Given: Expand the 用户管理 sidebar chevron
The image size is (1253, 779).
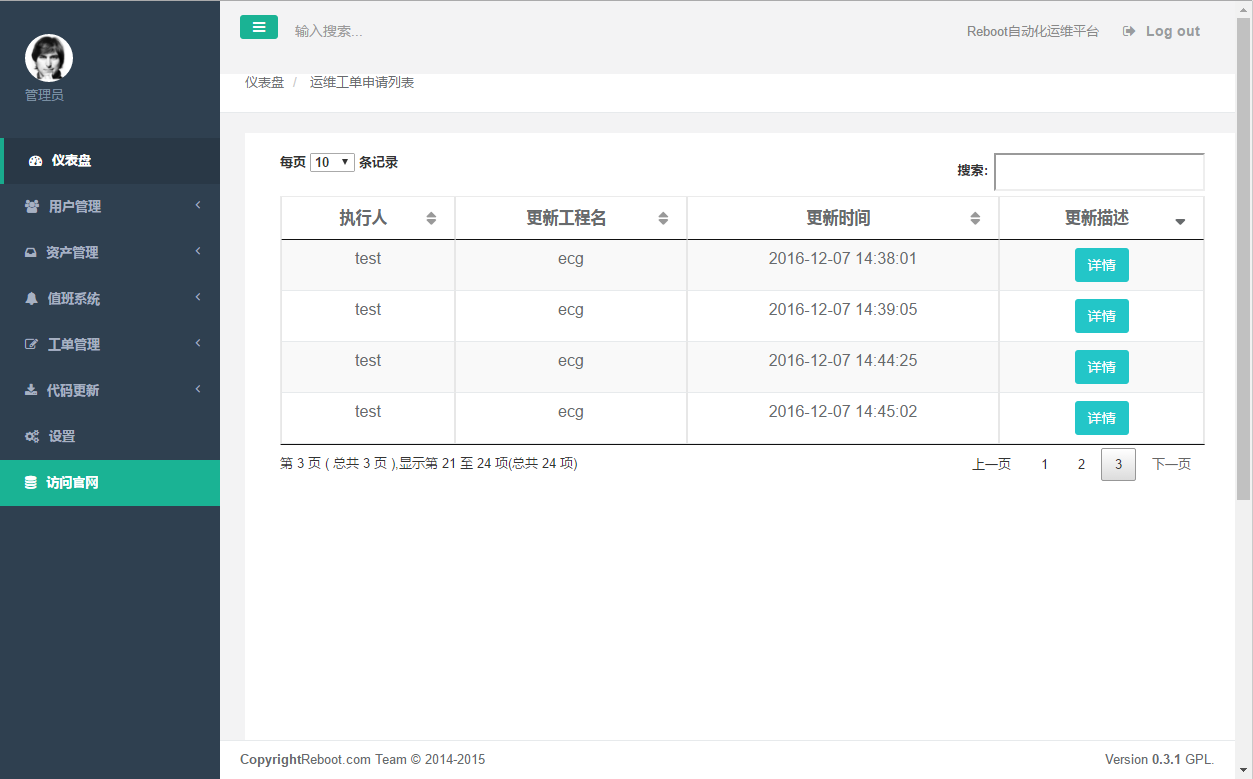Looking at the screenshot, I should 197,206.
